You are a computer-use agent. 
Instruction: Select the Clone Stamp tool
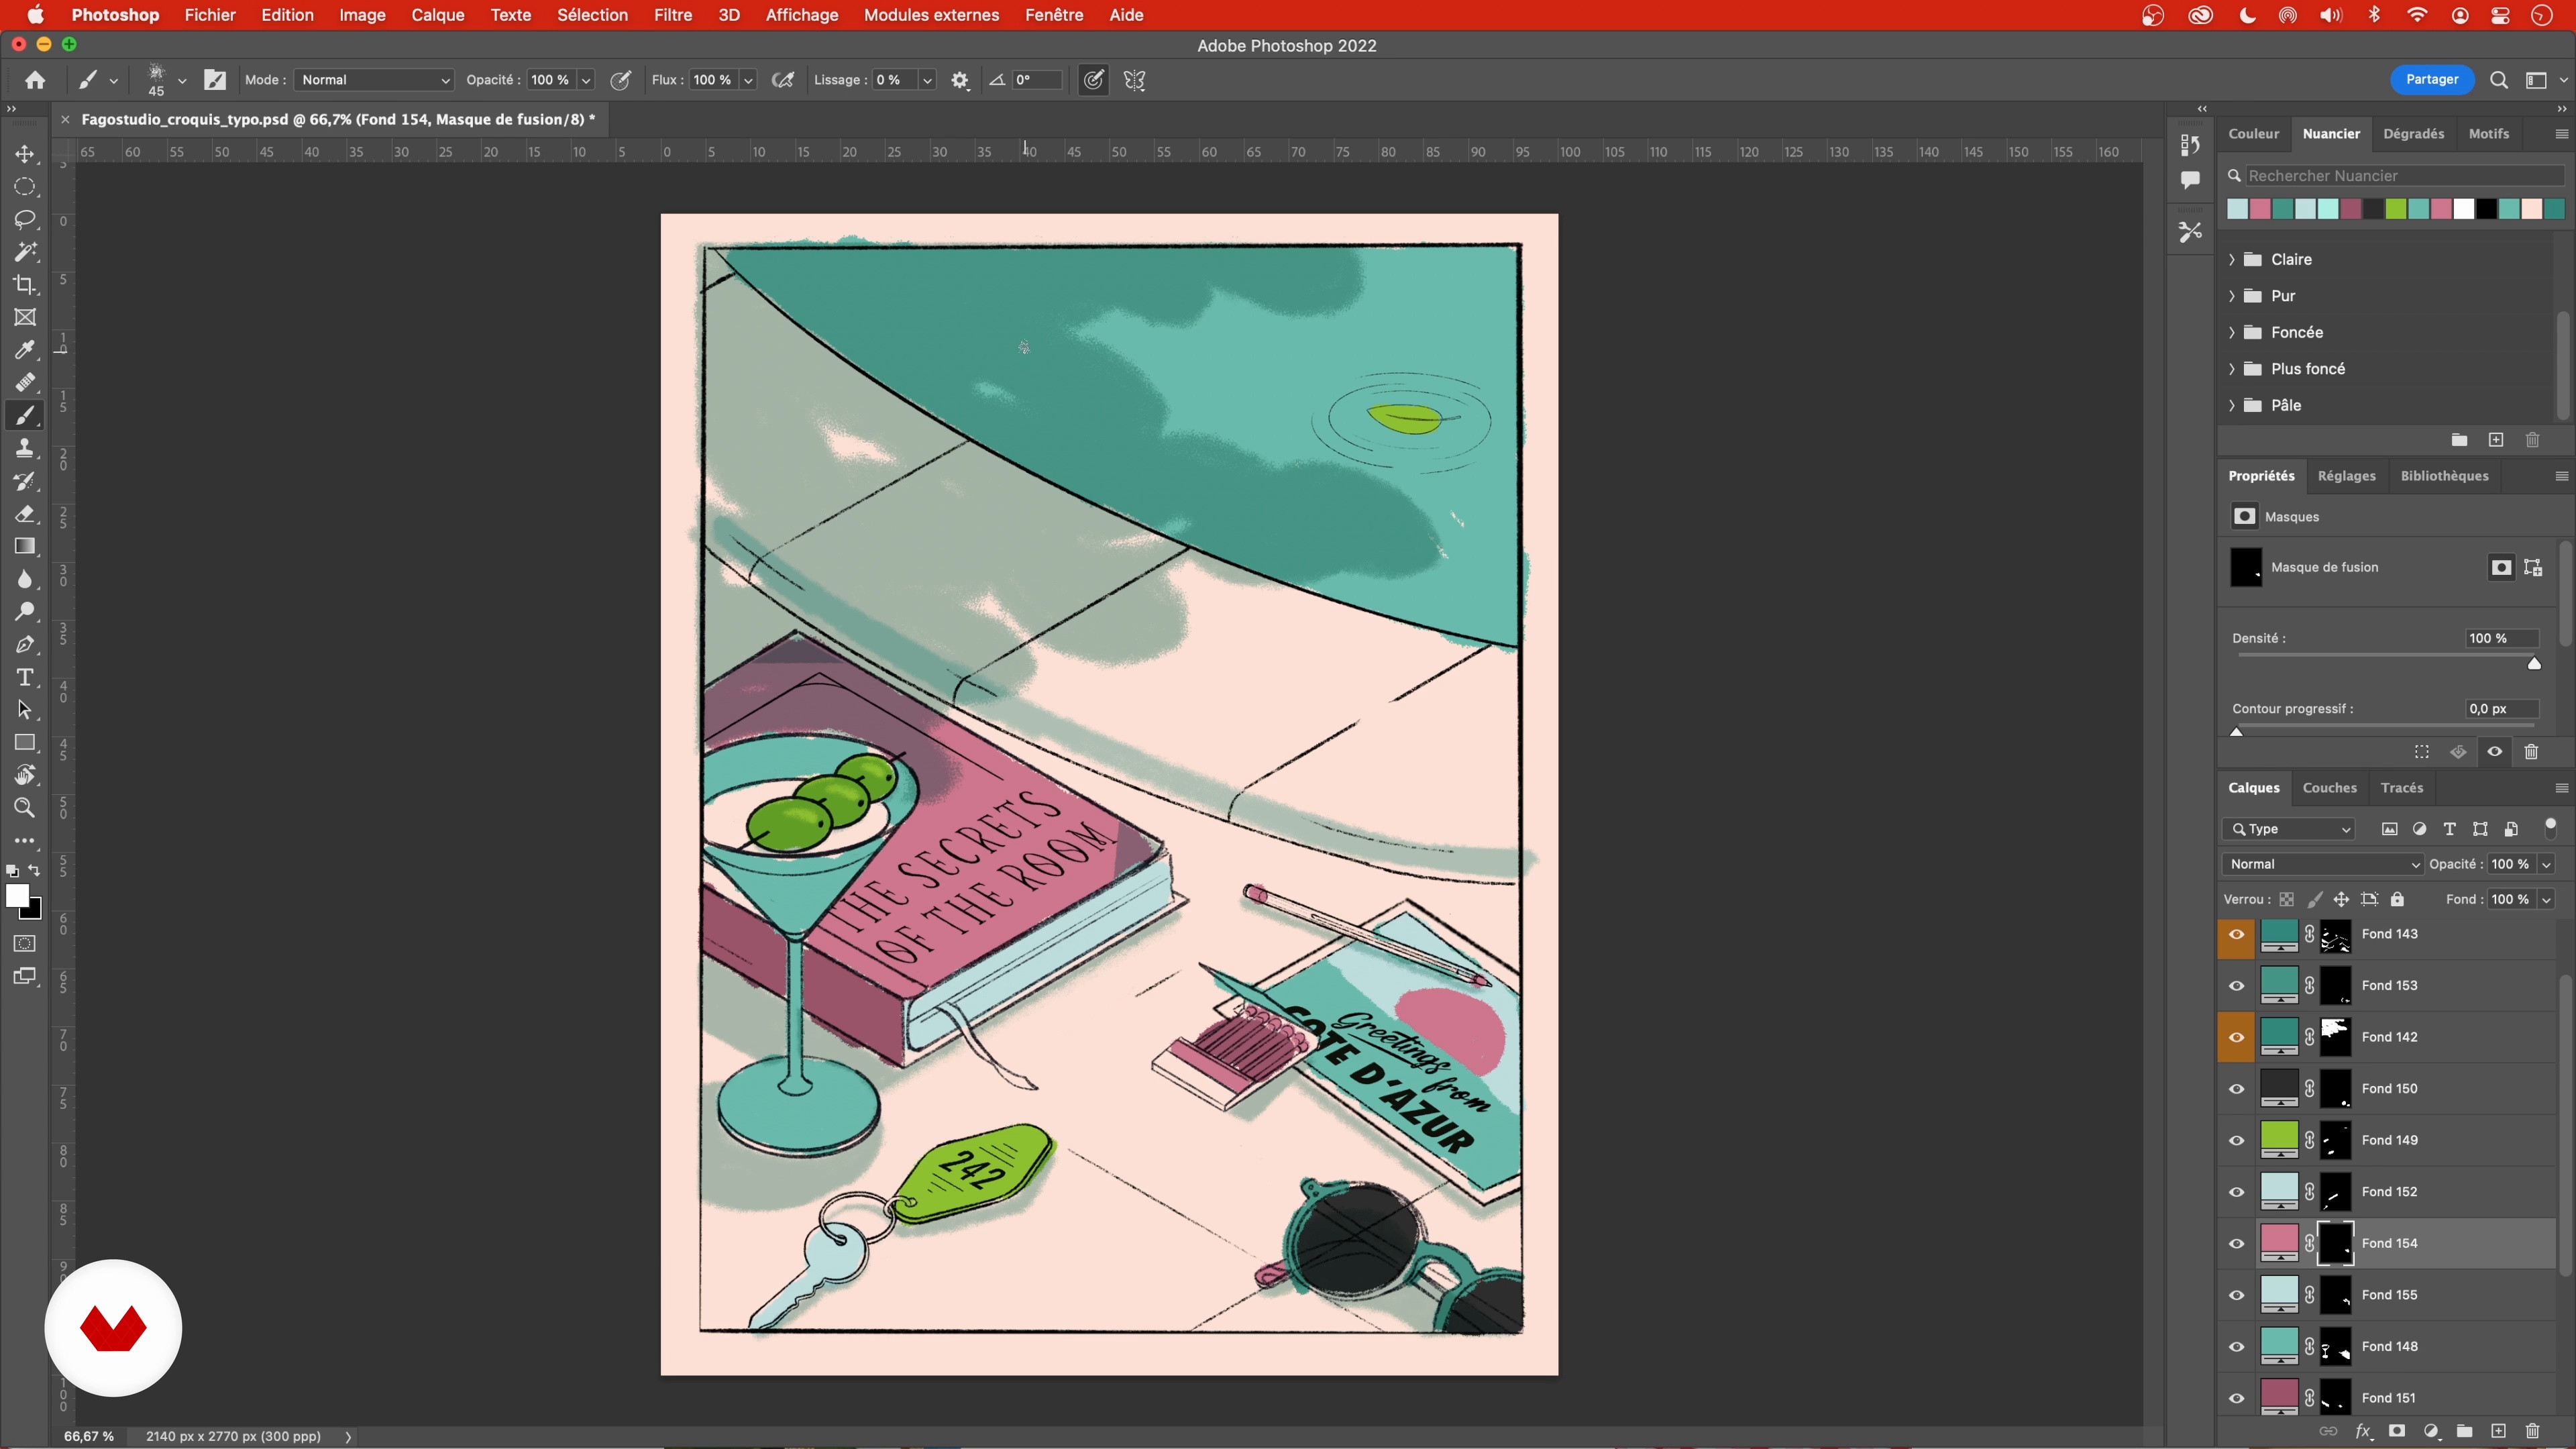(x=25, y=448)
